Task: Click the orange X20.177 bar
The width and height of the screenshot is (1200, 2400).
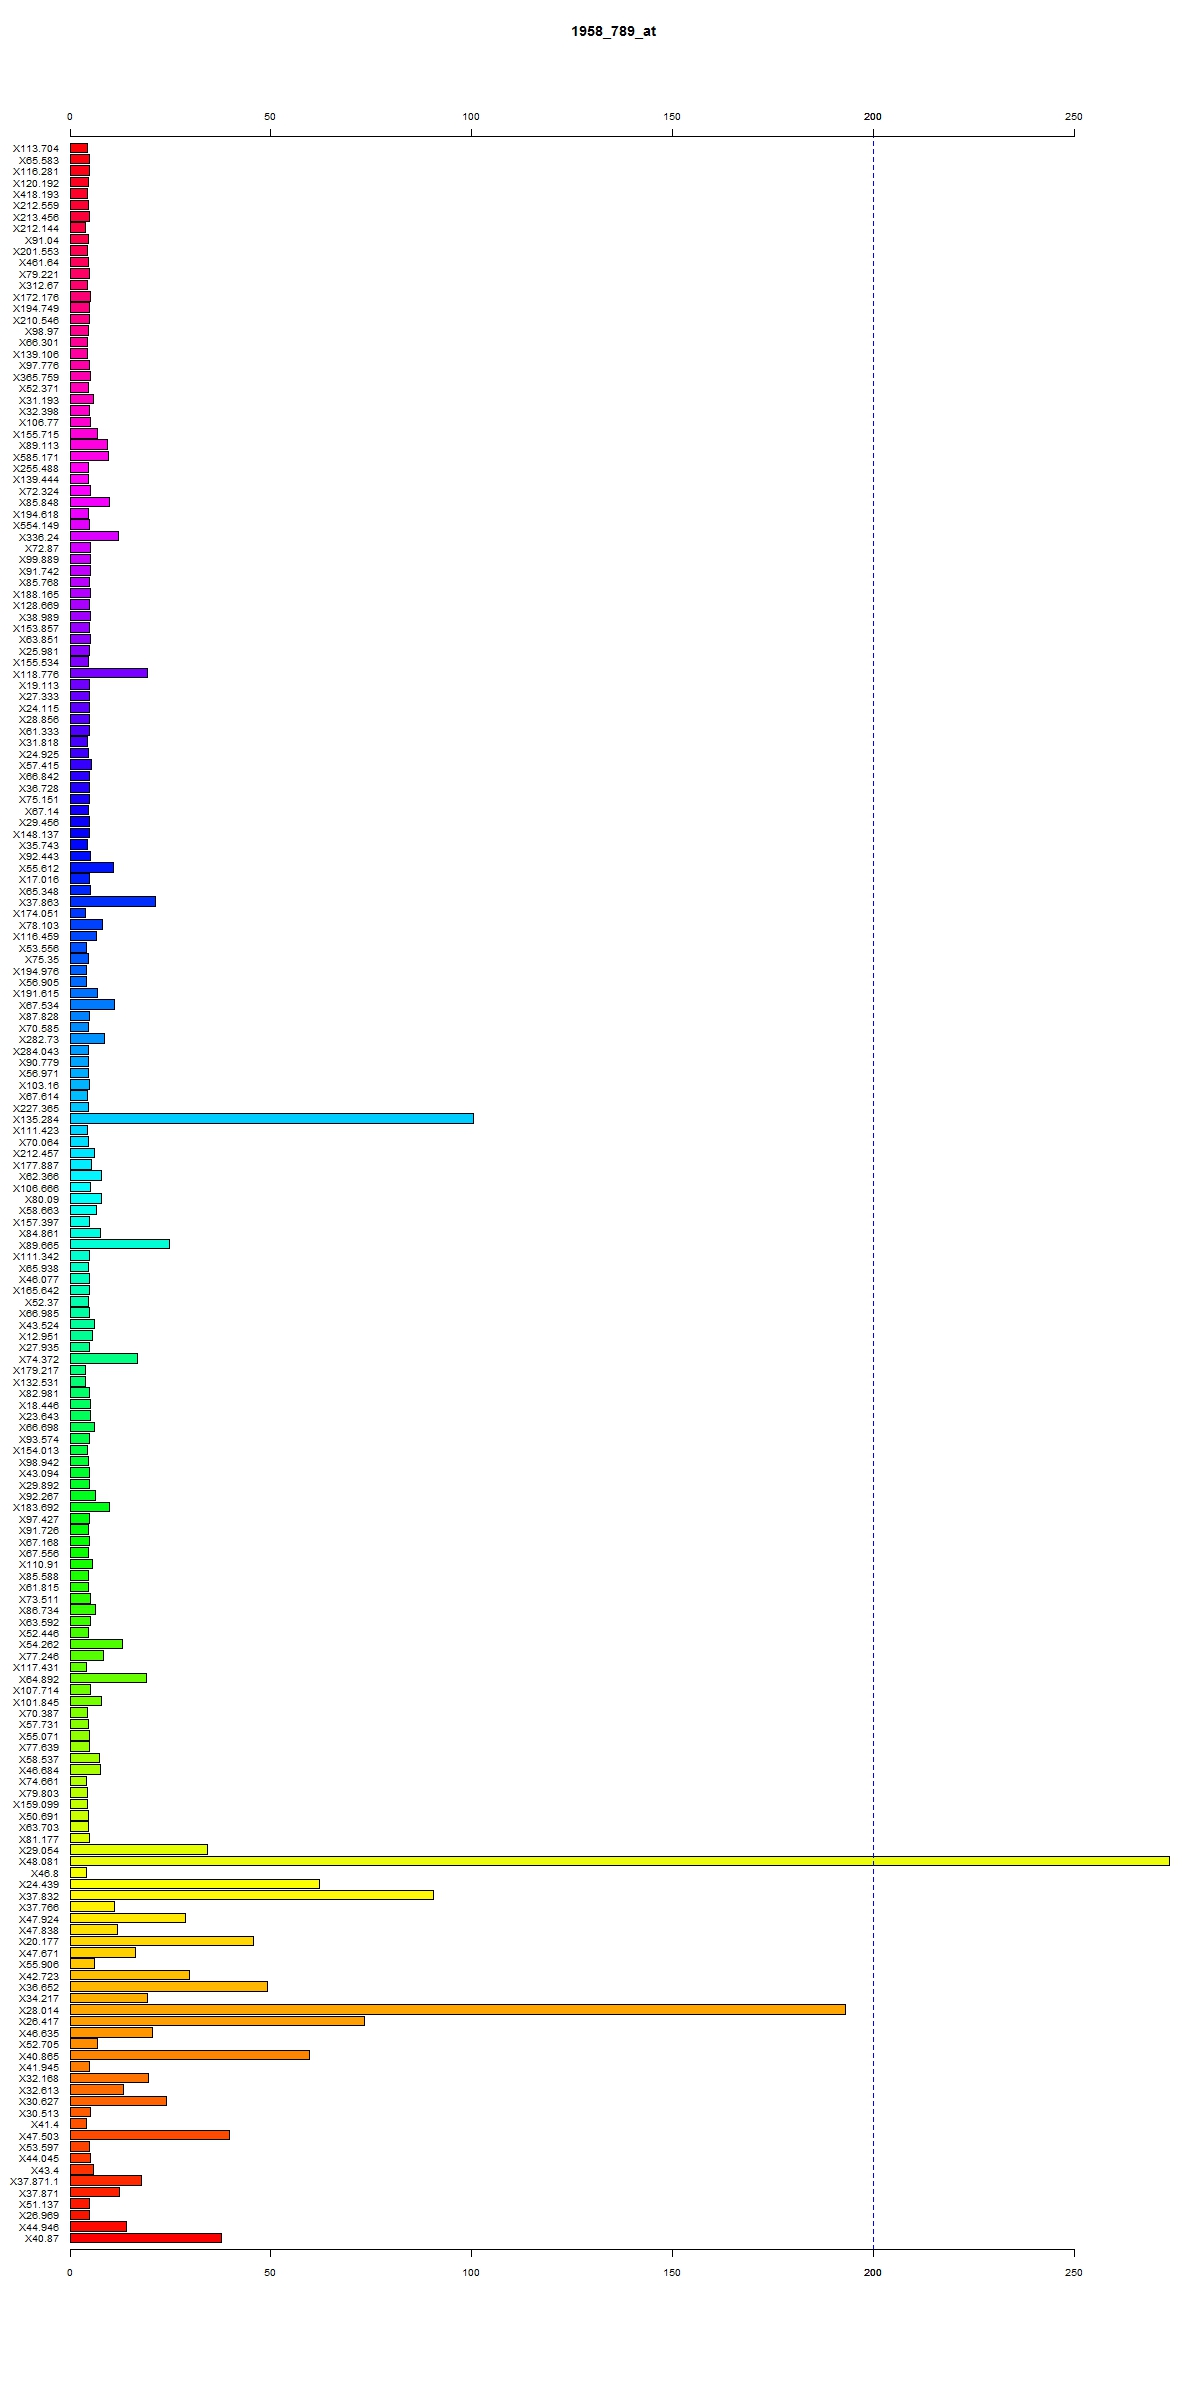Action: point(162,1941)
